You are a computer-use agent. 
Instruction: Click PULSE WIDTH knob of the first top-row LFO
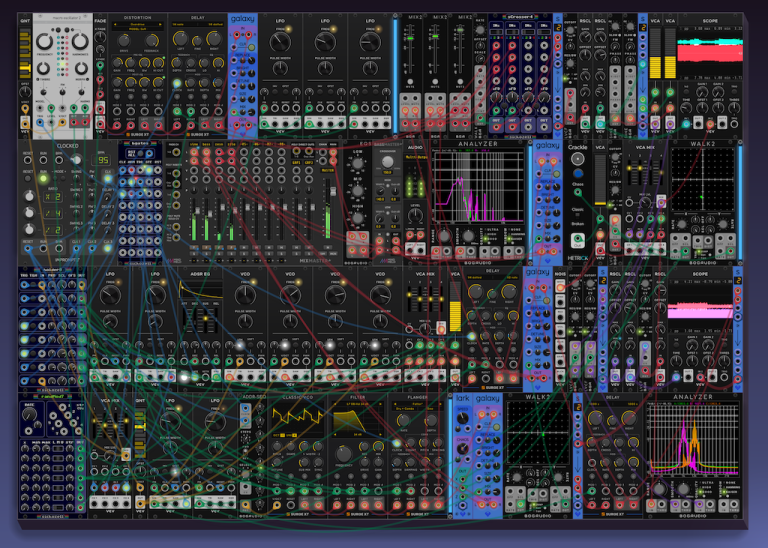pyautogui.click(x=280, y=68)
